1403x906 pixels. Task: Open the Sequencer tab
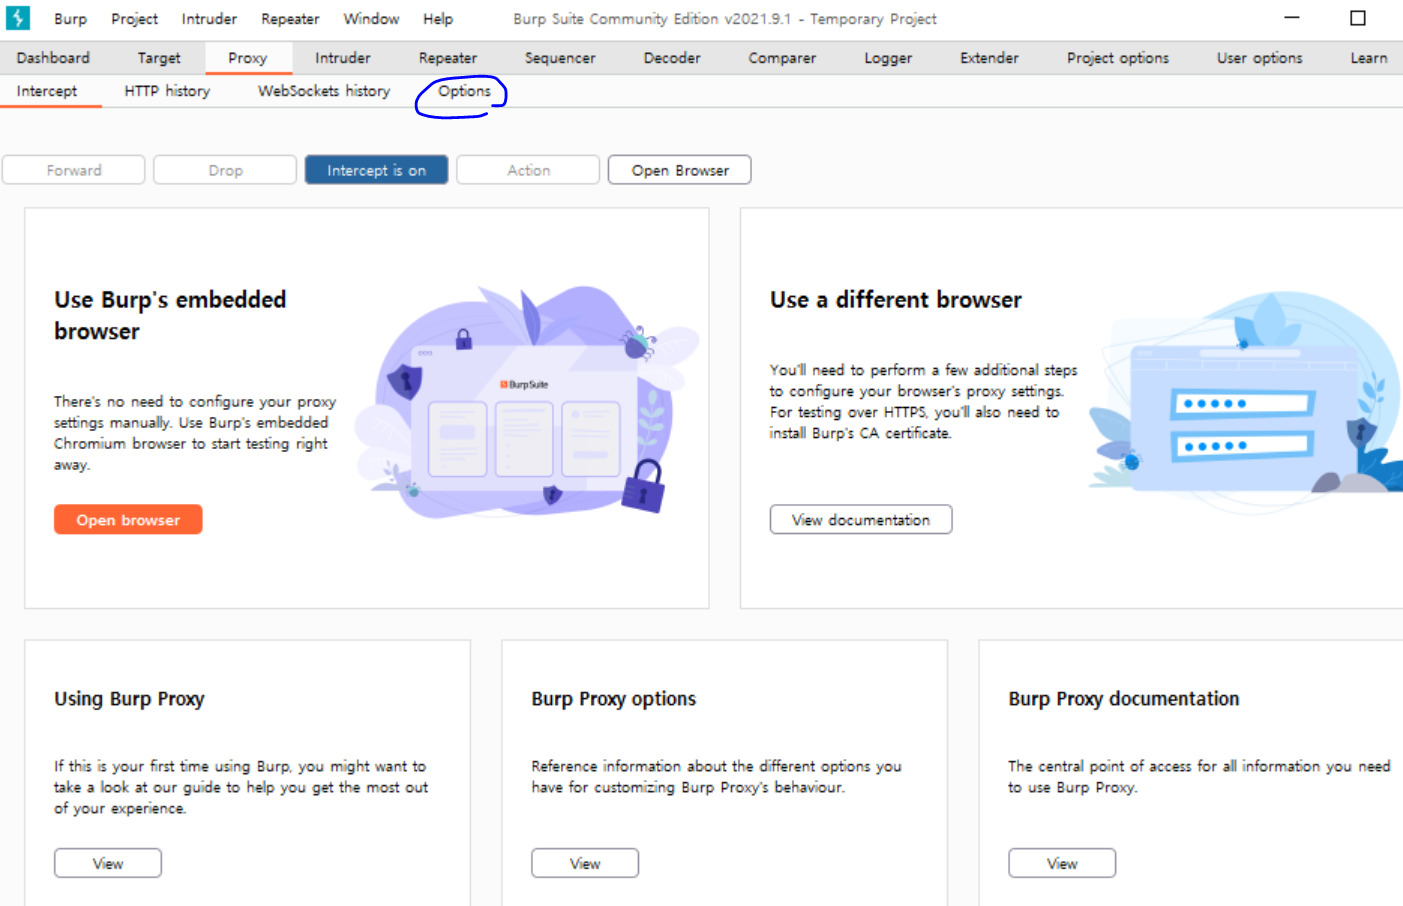[560, 58]
